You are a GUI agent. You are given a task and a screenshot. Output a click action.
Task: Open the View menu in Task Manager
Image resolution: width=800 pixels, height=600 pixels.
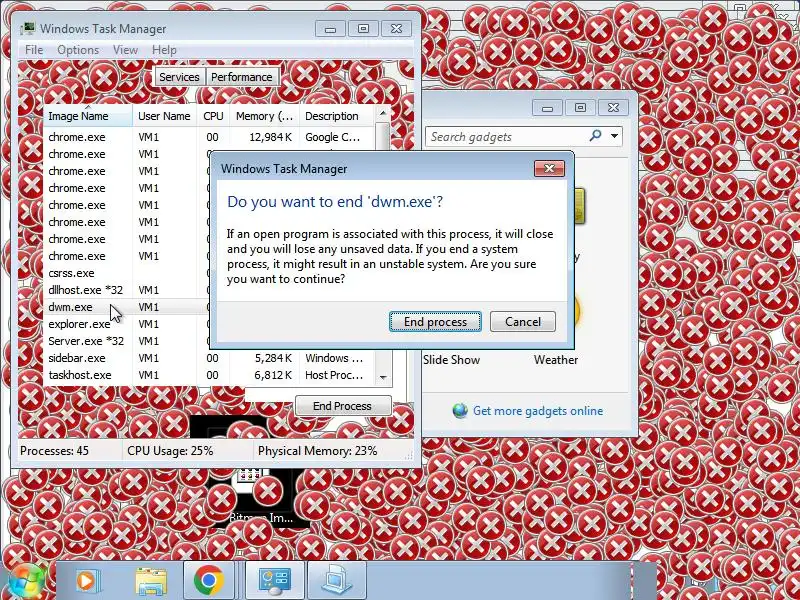(x=126, y=50)
